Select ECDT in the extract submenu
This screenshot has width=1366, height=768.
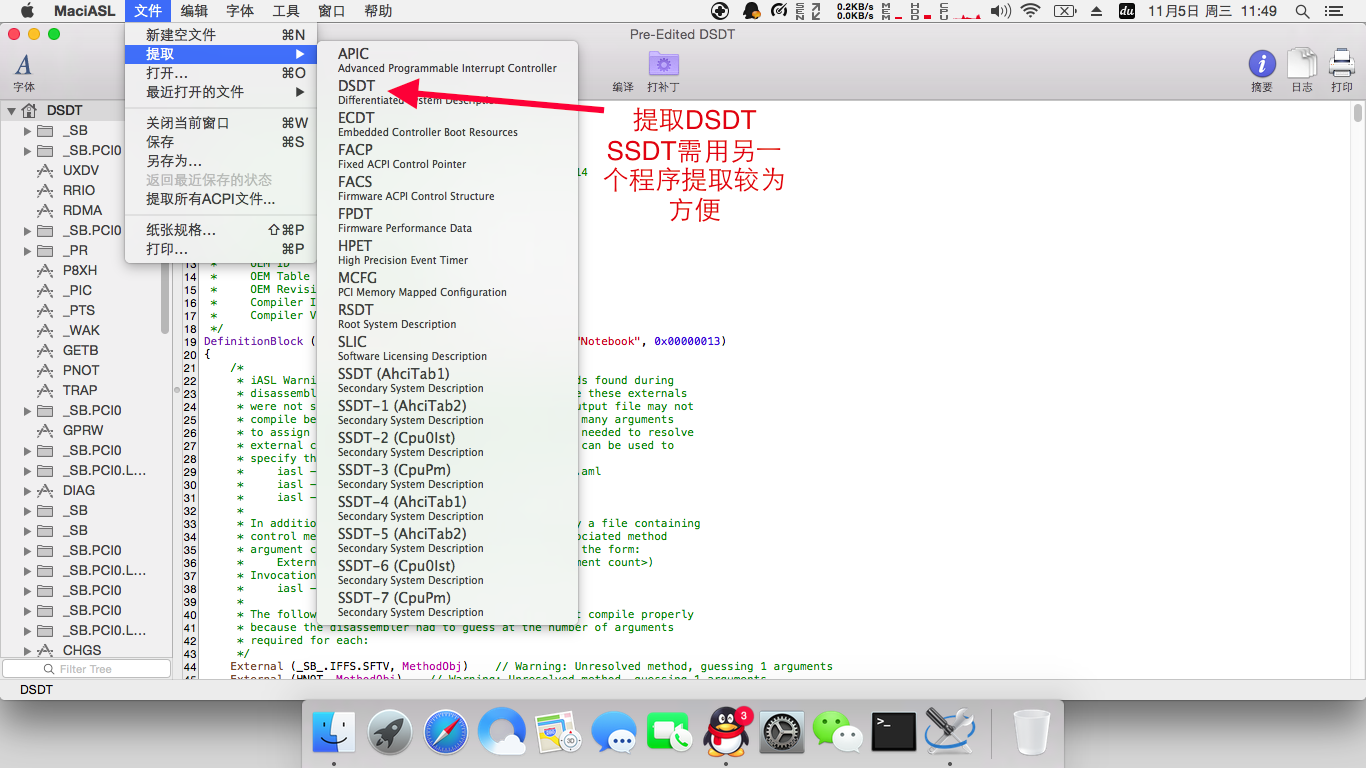(447, 124)
